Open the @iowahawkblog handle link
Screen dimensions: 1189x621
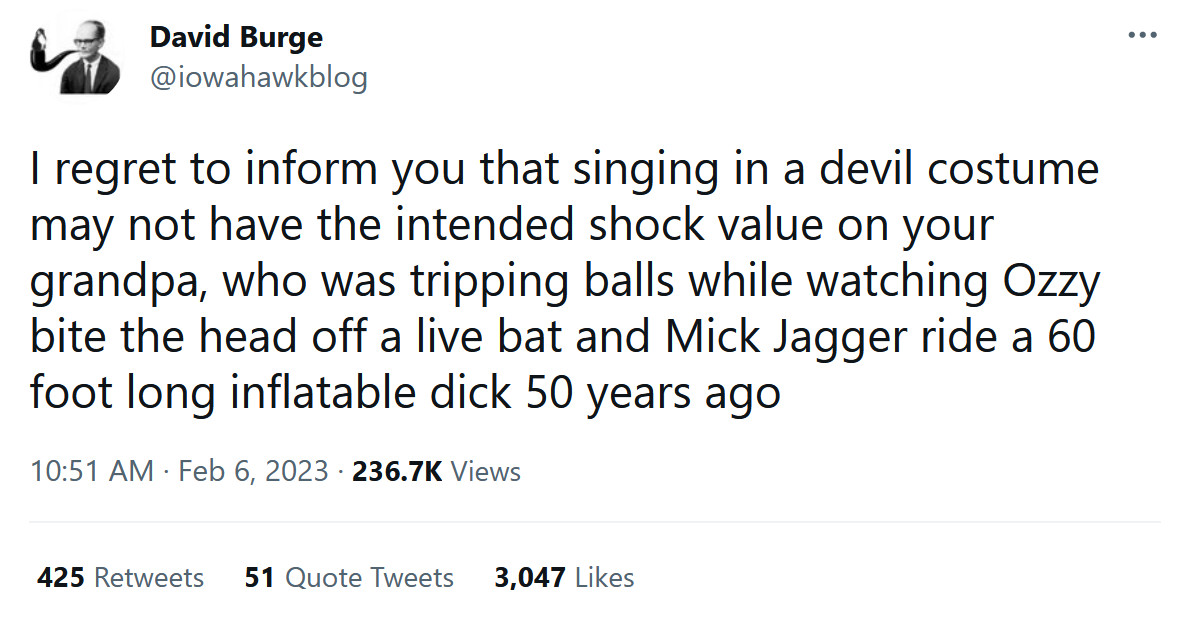[258, 77]
